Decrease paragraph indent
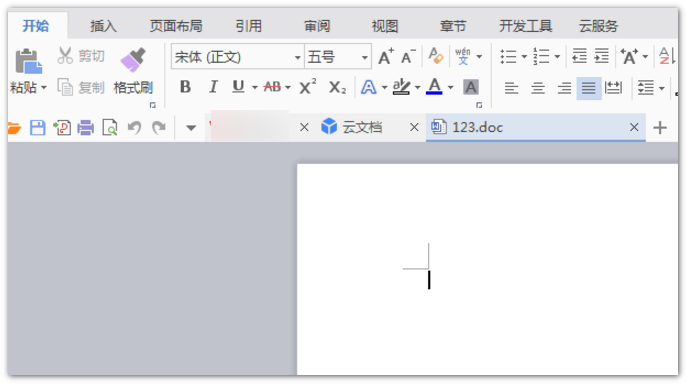Image resolution: width=687 pixels, height=384 pixels. pyautogui.click(x=580, y=56)
